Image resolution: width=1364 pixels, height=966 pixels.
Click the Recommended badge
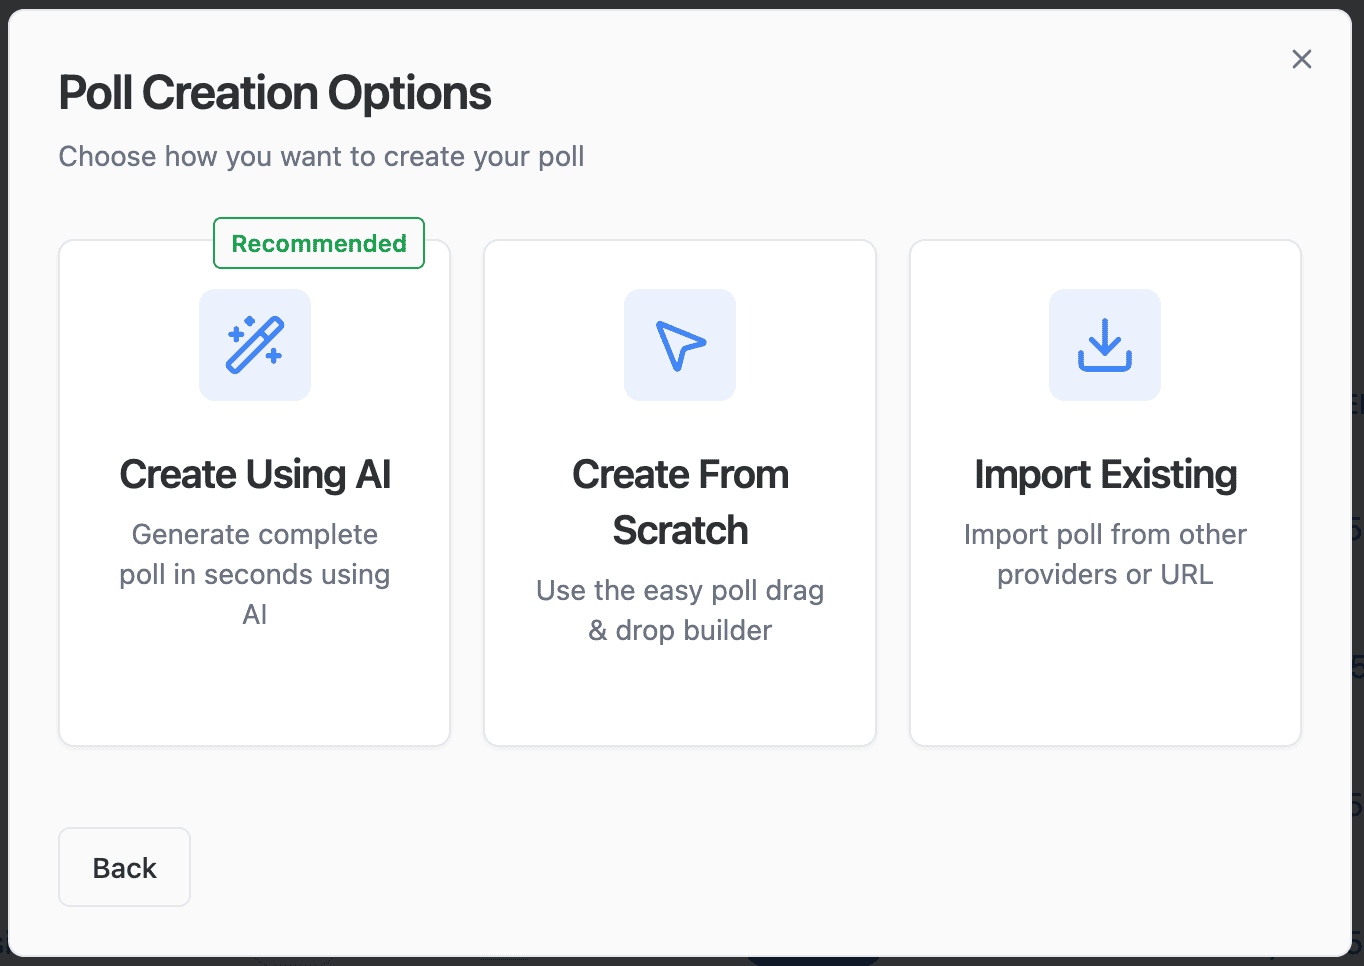(x=319, y=243)
